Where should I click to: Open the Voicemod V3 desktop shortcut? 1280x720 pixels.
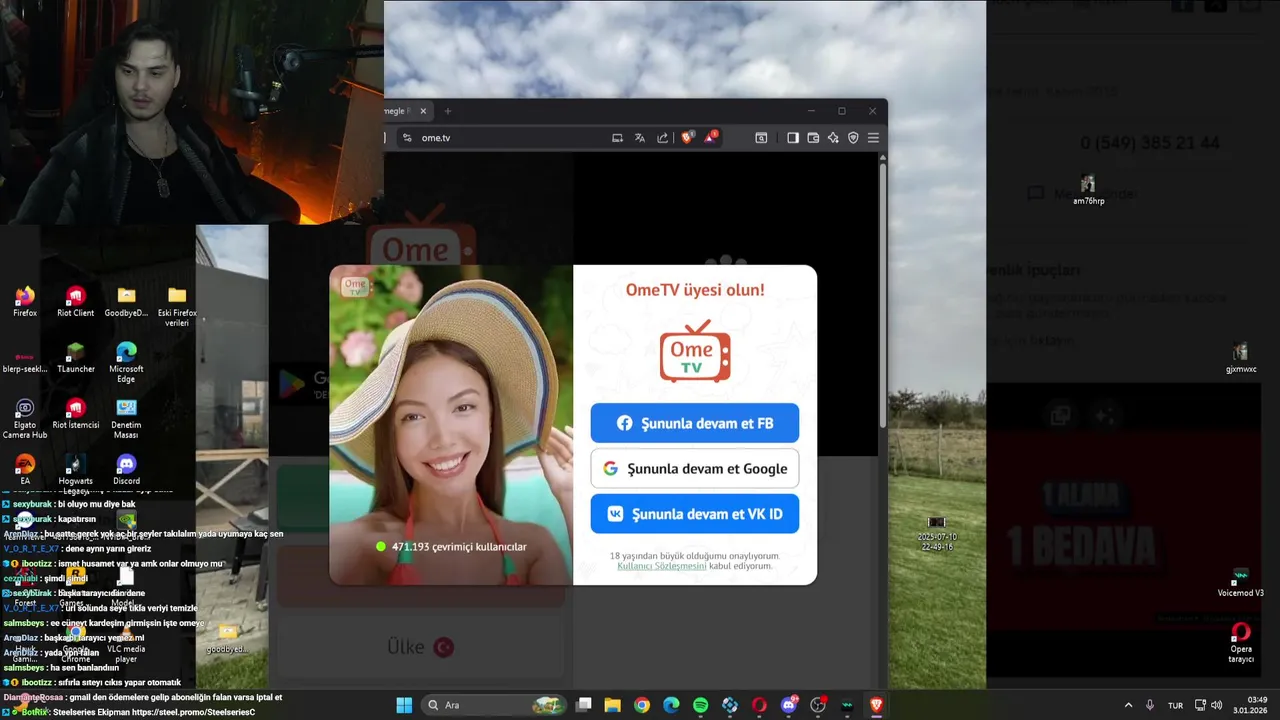pos(1241,582)
